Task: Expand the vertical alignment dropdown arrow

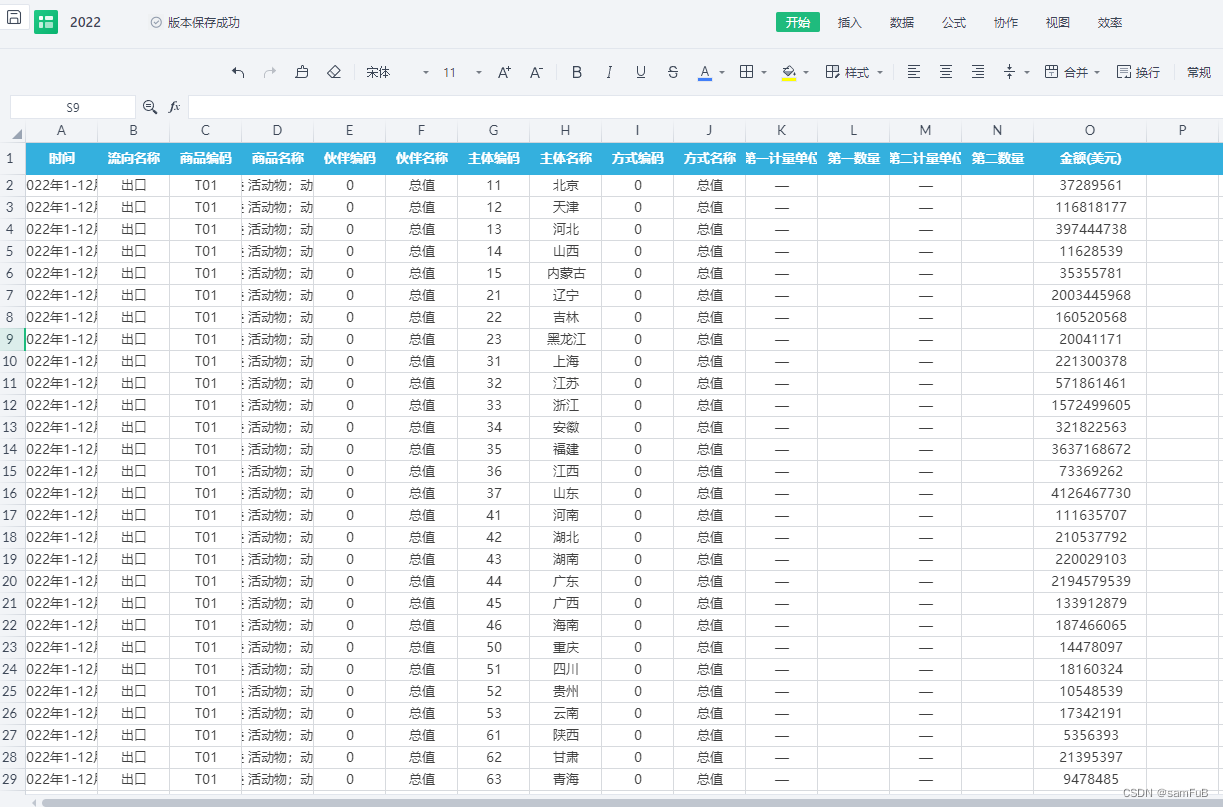Action: click(x=1027, y=72)
